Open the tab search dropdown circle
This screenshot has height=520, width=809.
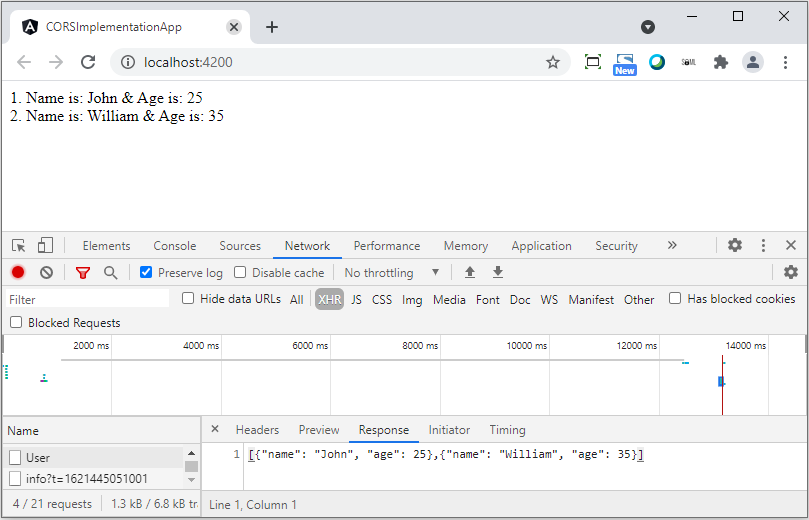click(x=648, y=27)
